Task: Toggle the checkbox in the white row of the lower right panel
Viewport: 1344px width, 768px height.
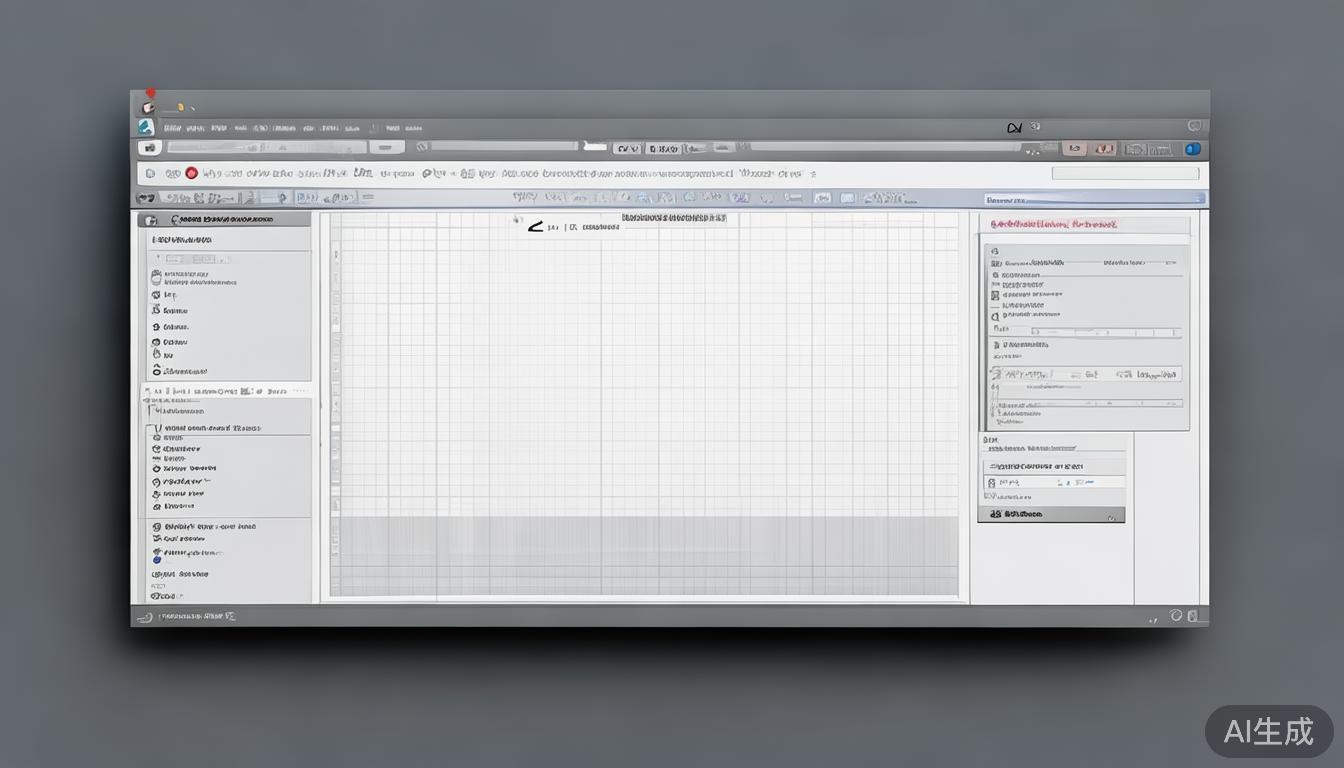Action: (991, 483)
